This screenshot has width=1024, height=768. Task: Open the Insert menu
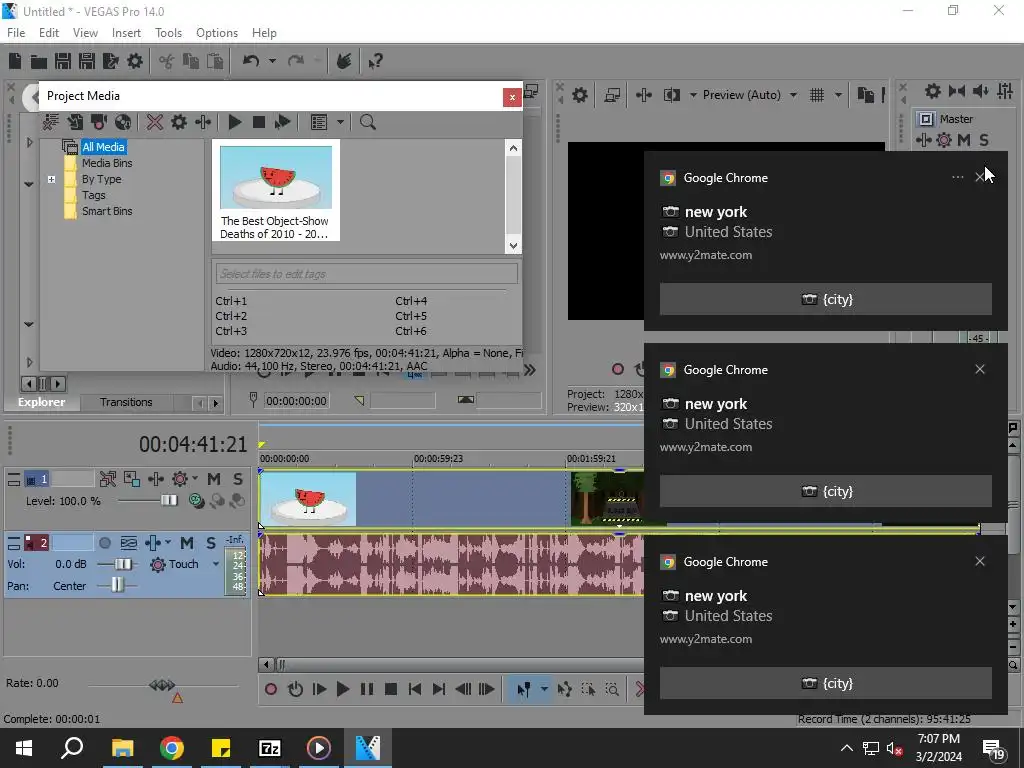click(126, 33)
